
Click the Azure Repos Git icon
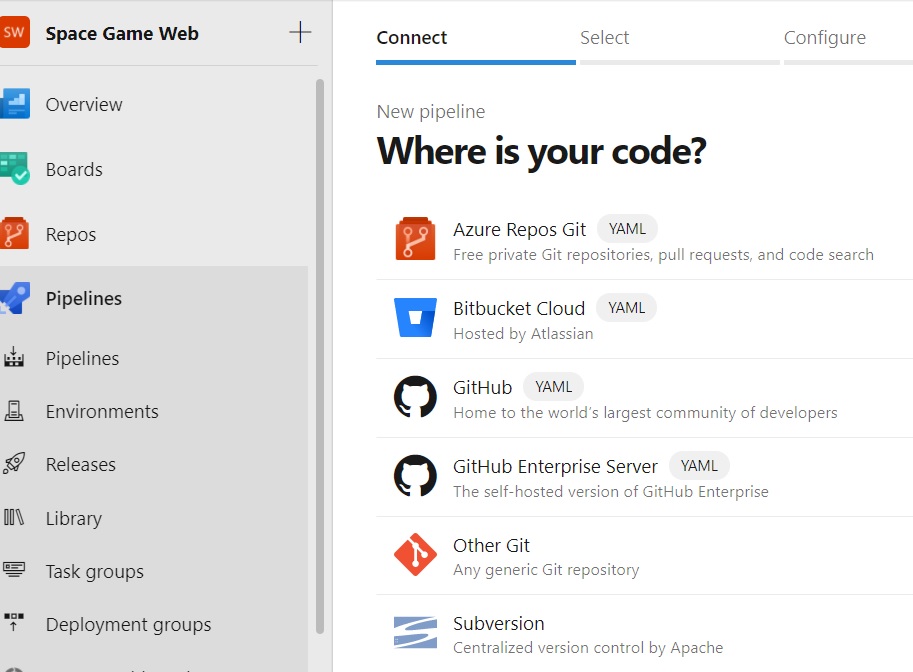click(x=415, y=240)
